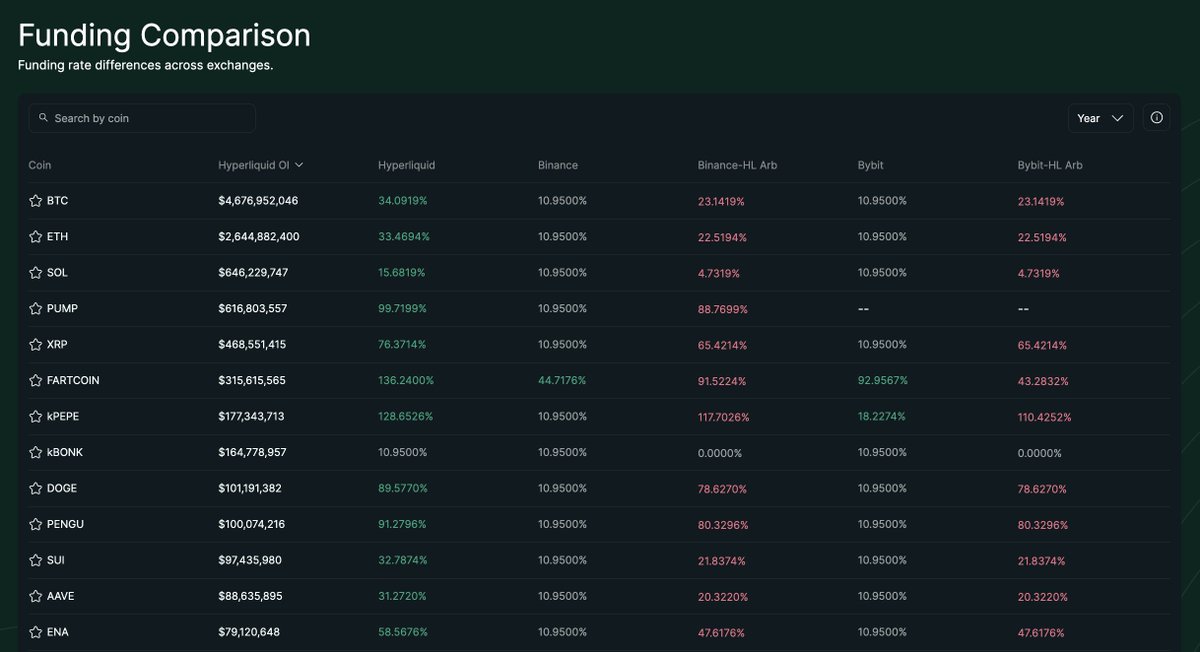
Task: Mark kBONK as favorite via star
Action: [35, 453]
